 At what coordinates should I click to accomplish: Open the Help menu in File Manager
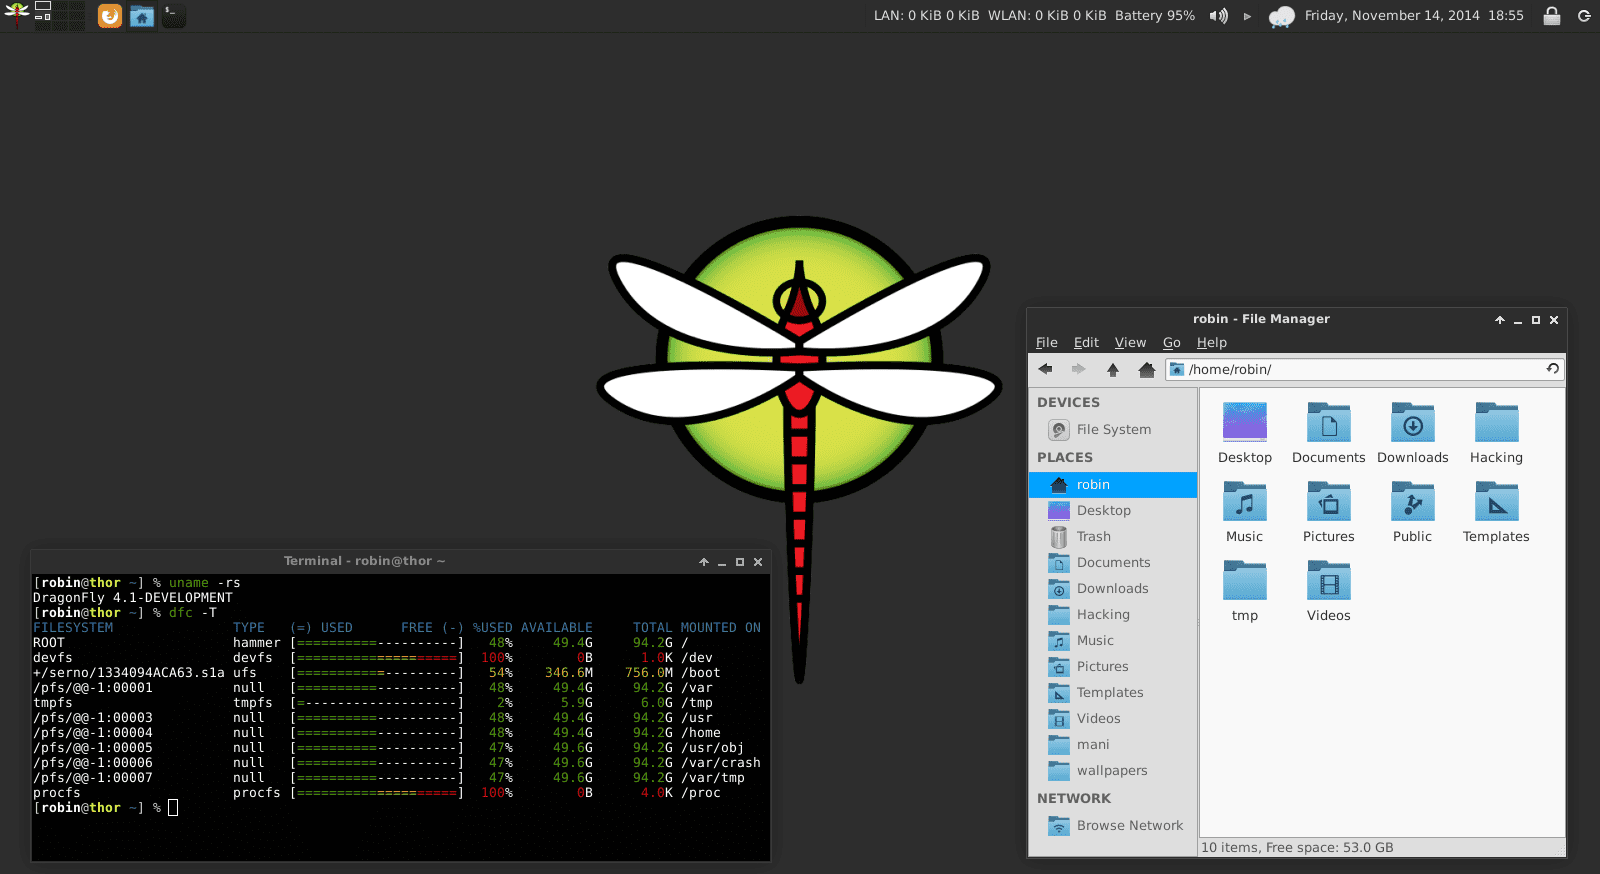coord(1212,342)
